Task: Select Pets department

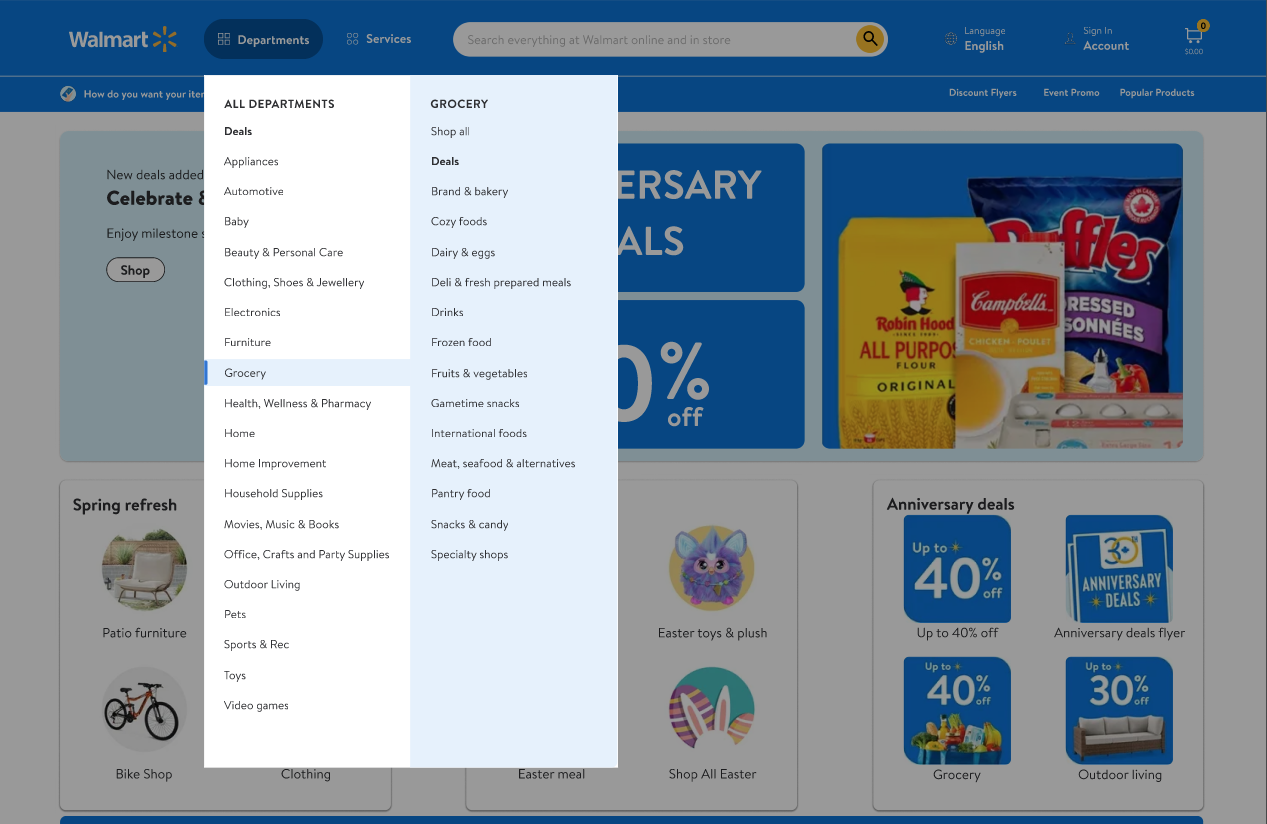Action: pos(235,614)
